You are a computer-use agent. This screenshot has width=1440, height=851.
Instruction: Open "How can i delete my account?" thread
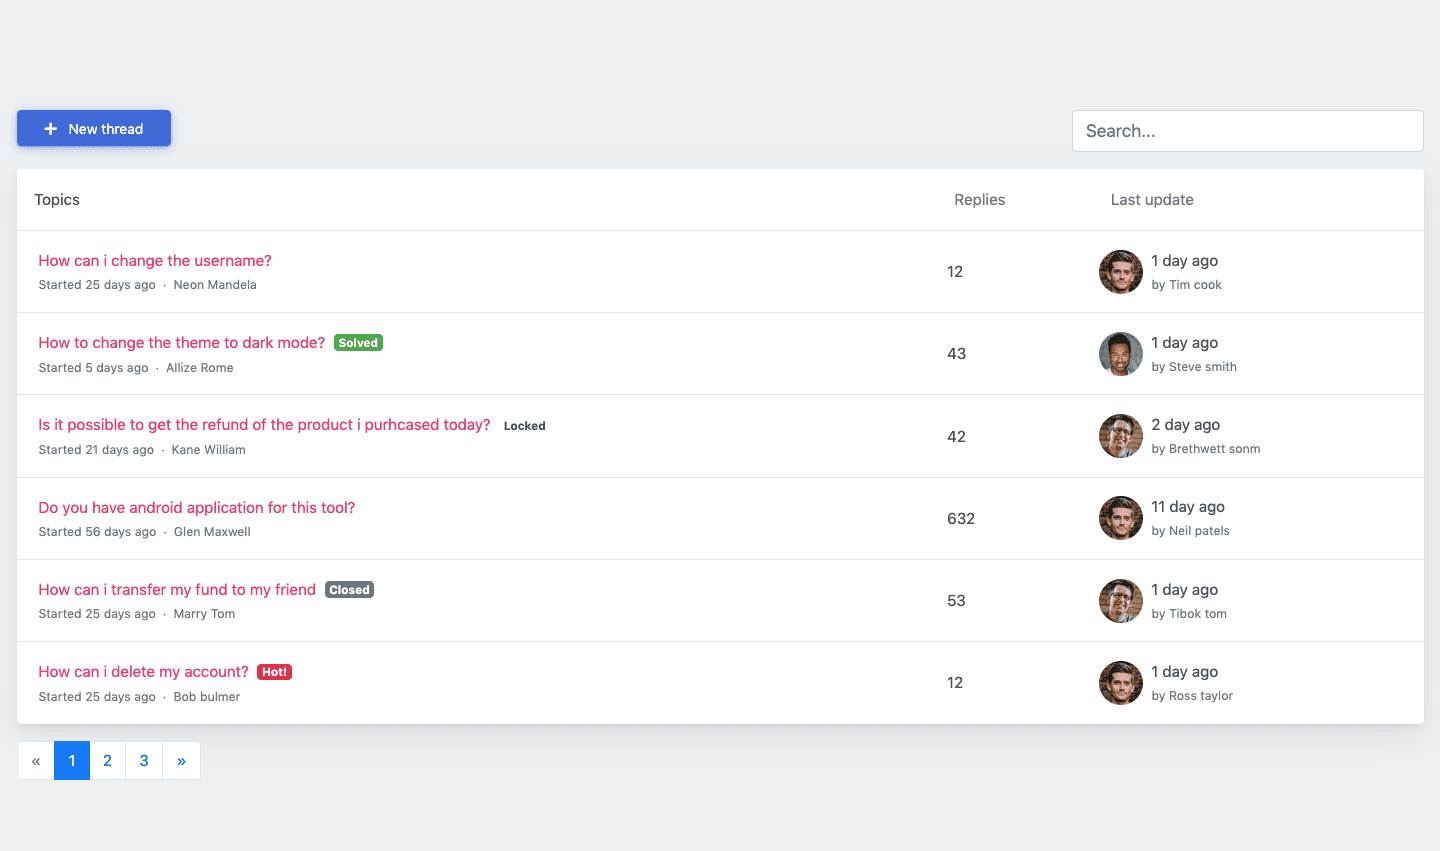[x=142, y=671]
